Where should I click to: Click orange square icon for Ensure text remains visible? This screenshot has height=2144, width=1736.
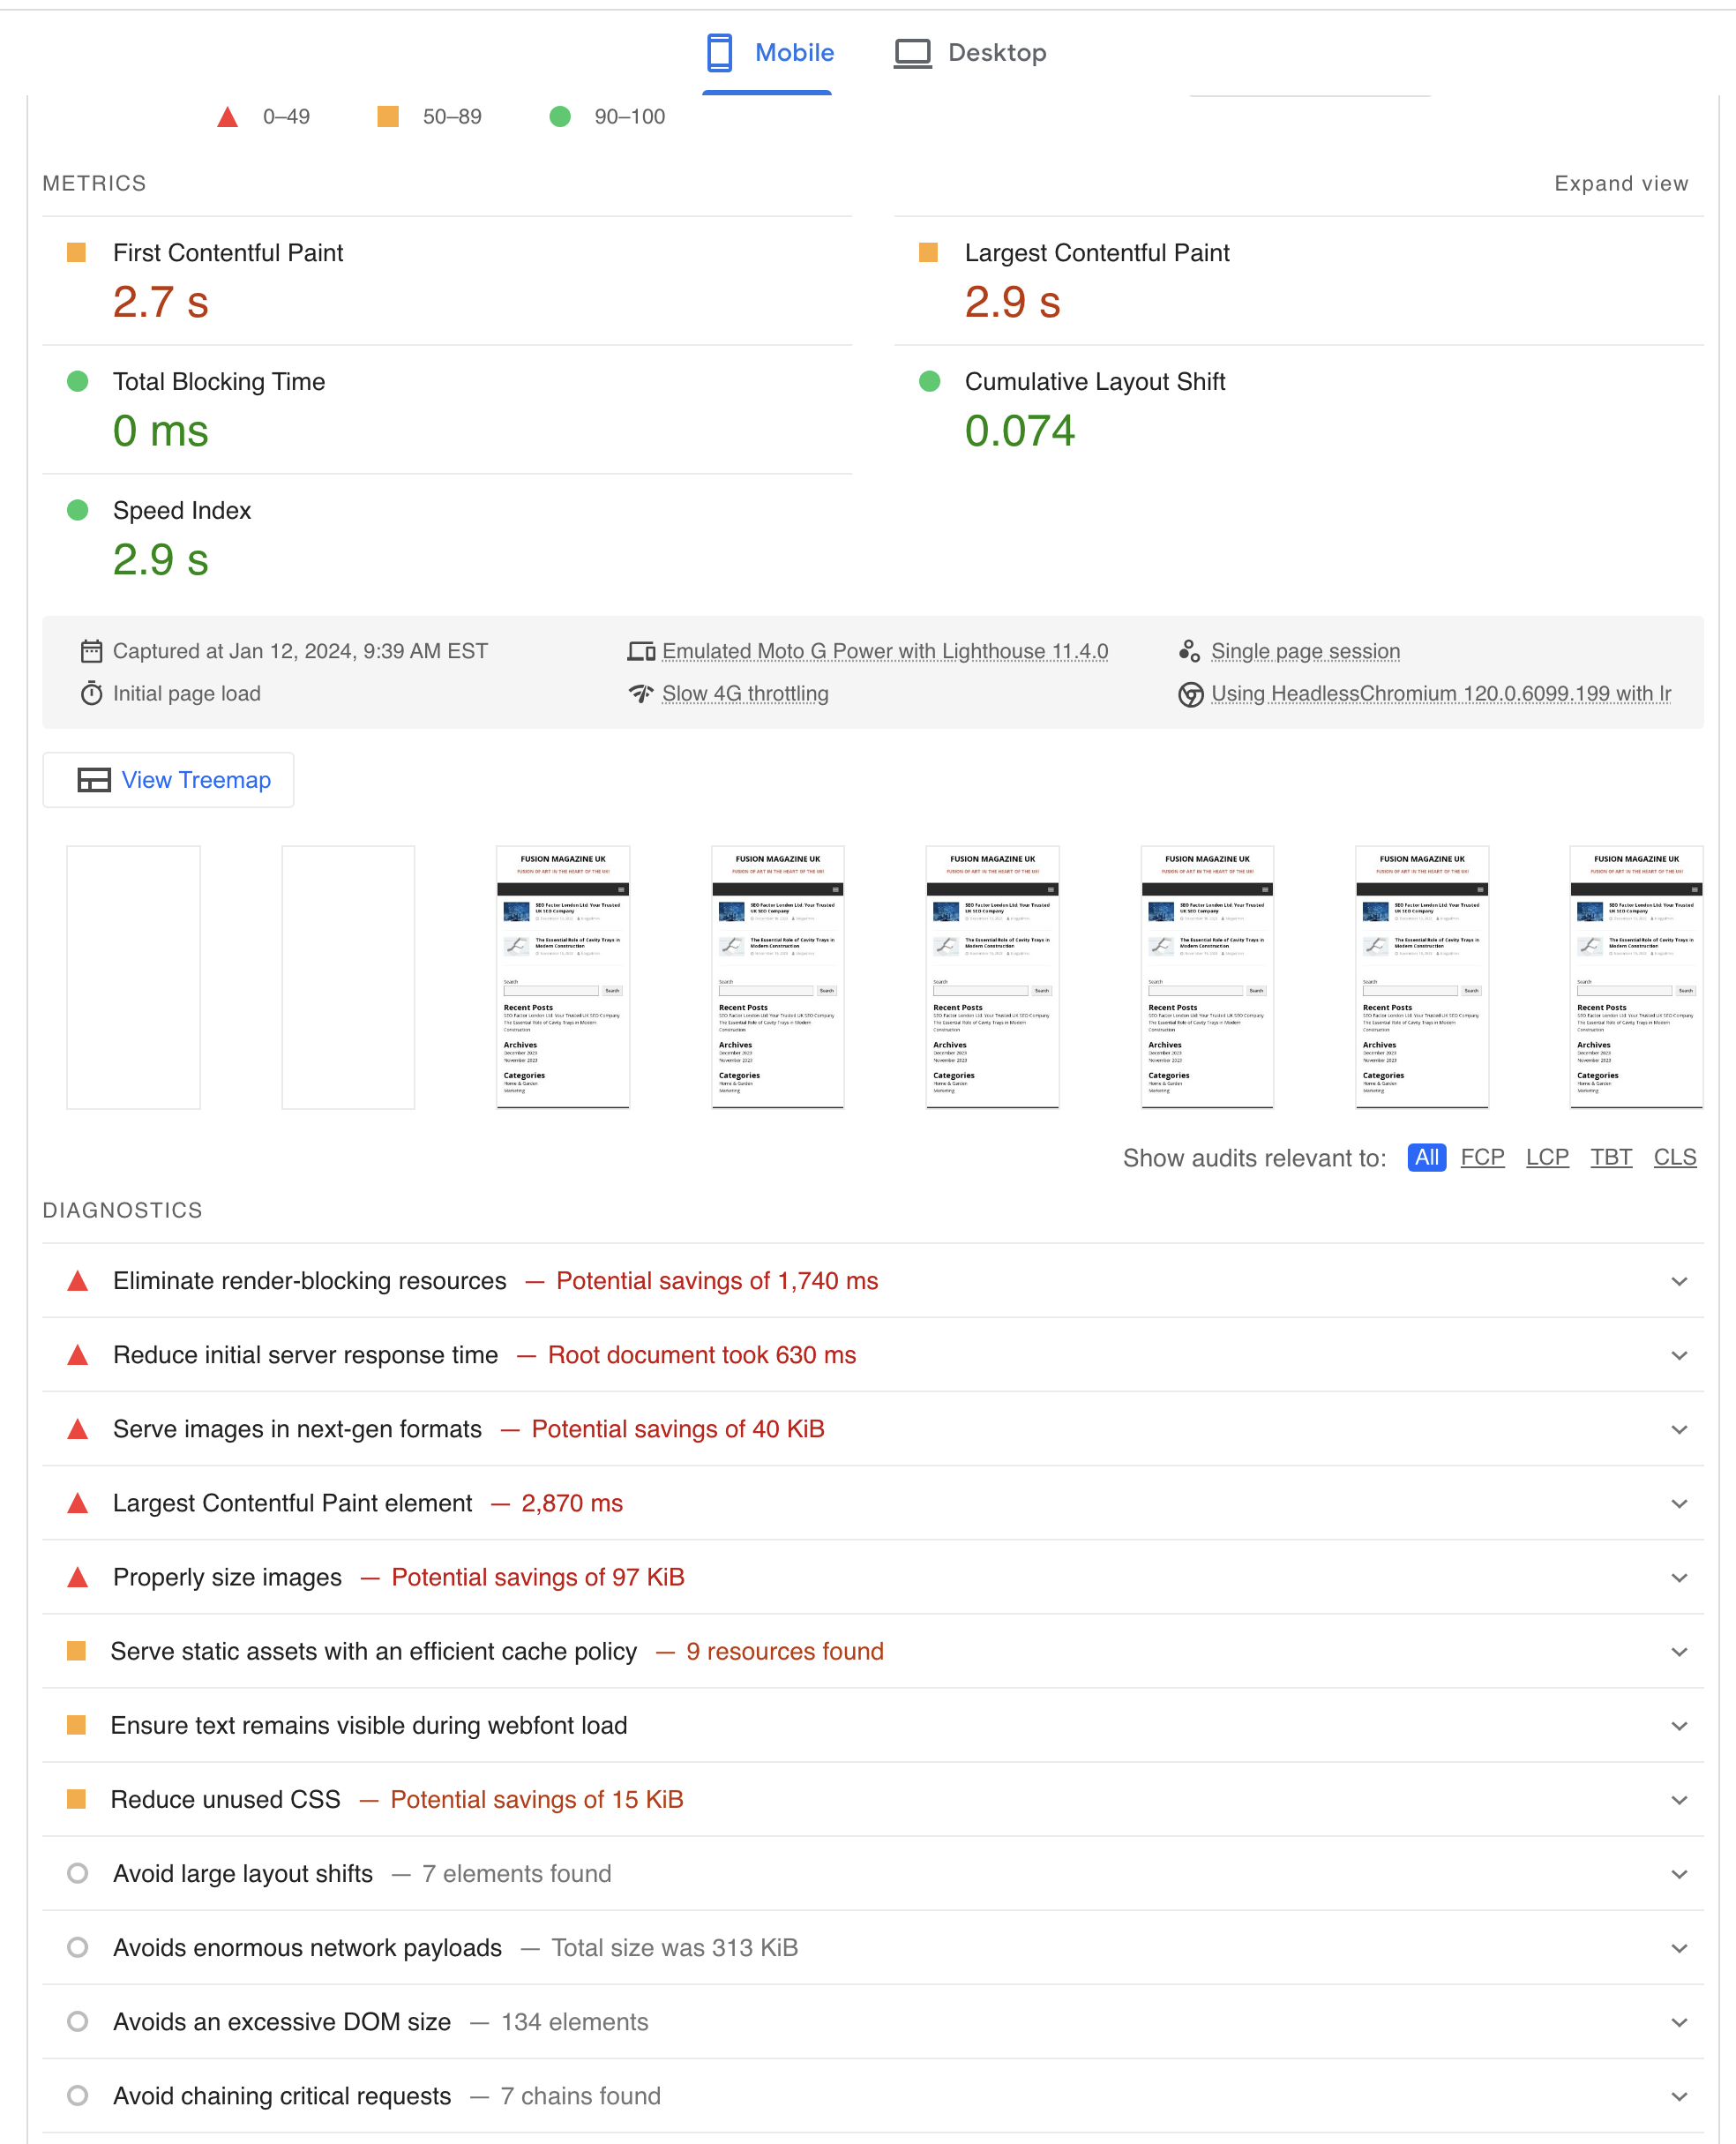(x=76, y=1724)
